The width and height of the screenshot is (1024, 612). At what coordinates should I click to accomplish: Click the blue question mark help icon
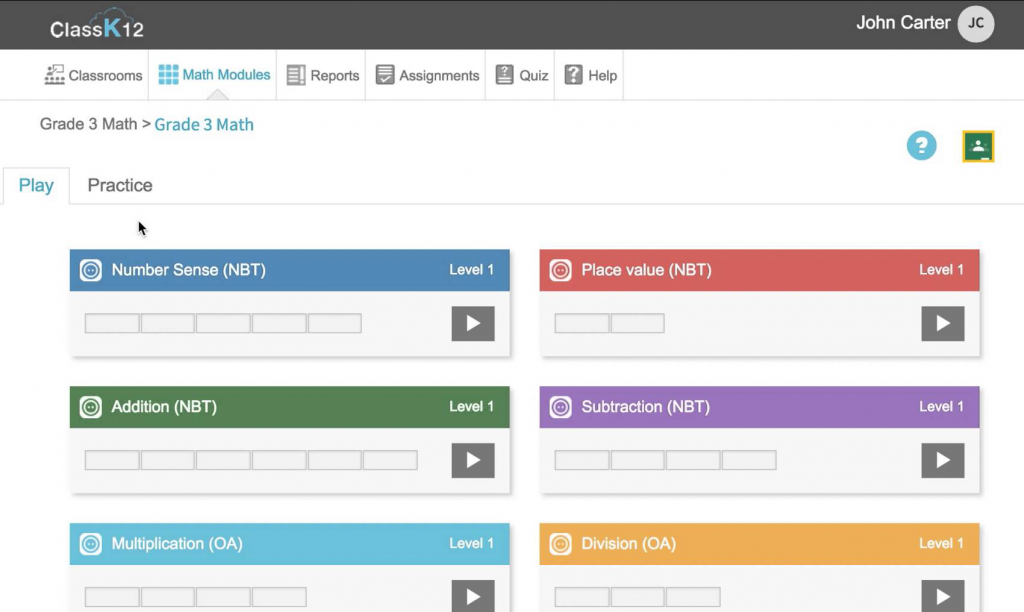(921, 146)
